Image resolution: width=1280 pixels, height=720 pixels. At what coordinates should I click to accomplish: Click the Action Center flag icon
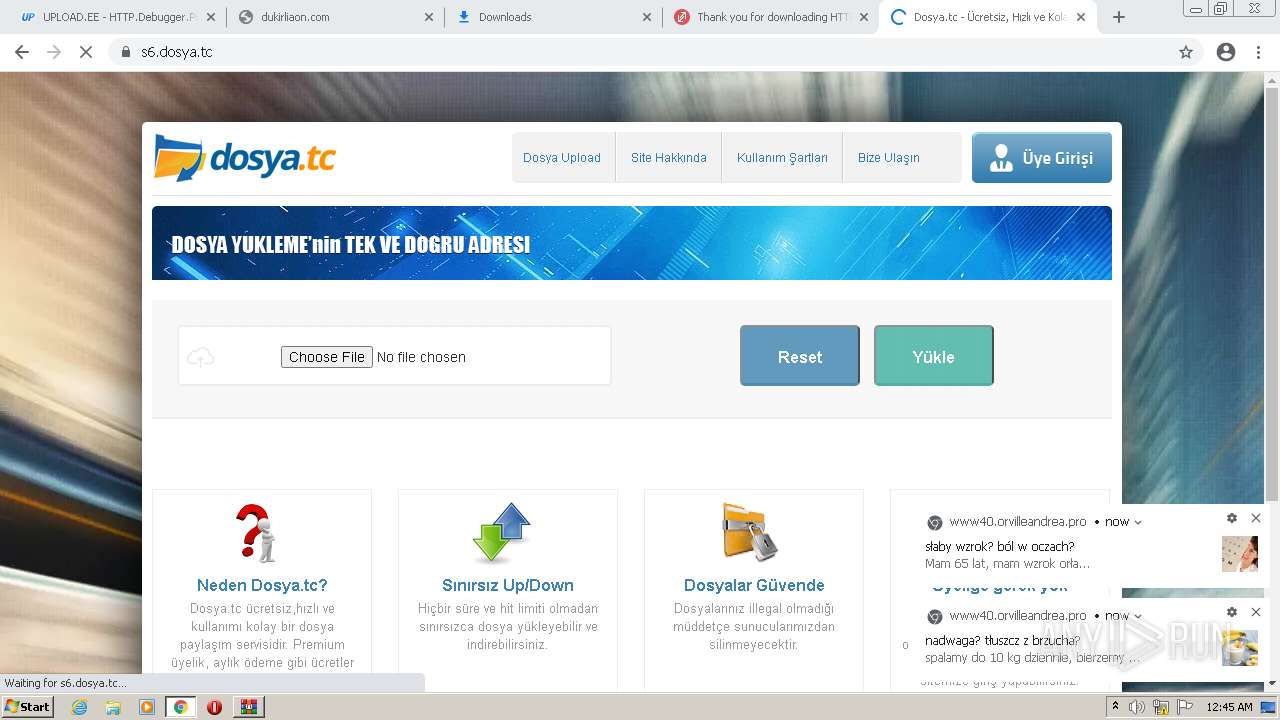click(x=1184, y=707)
